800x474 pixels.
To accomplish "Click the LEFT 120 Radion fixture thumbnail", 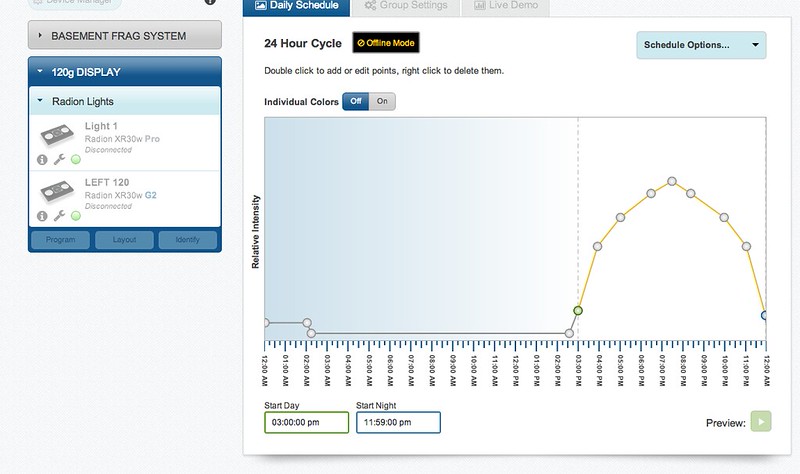I will 58,191.
